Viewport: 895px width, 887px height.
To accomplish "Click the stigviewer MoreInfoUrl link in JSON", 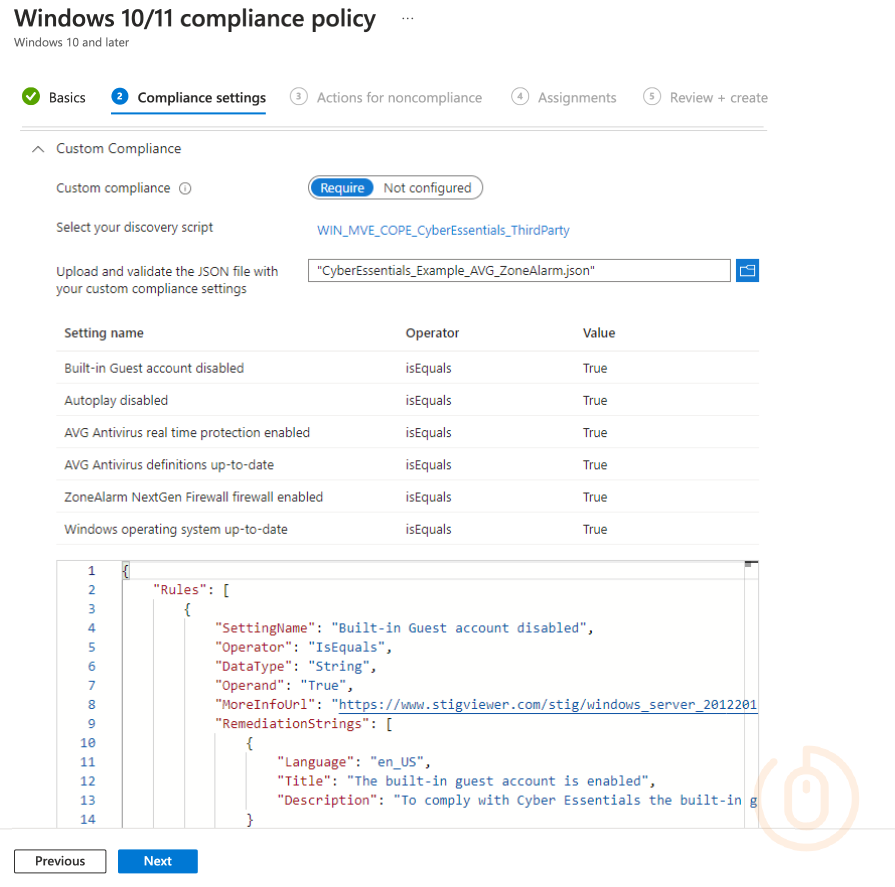I will (545, 705).
